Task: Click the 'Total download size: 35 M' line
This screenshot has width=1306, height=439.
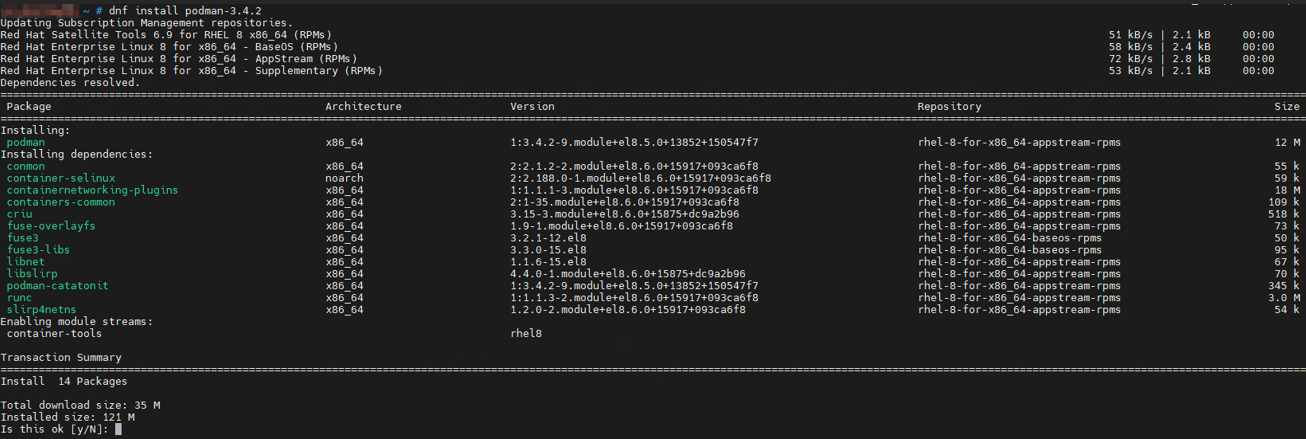Action: coord(80,405)
